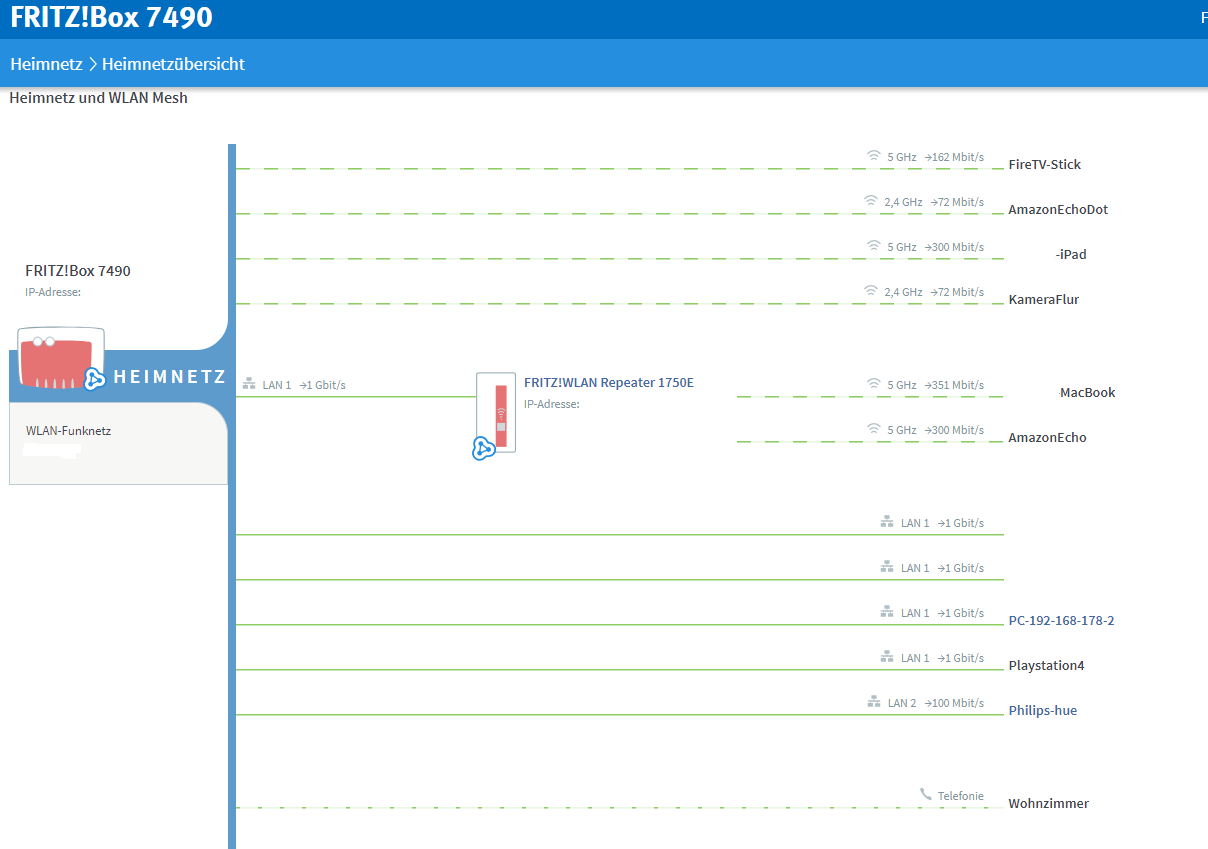Click Heimnetzübersicht in the breadcrumb
Image resolution: width=1208 pixels, height=849 pixels.
coord(173,64)
